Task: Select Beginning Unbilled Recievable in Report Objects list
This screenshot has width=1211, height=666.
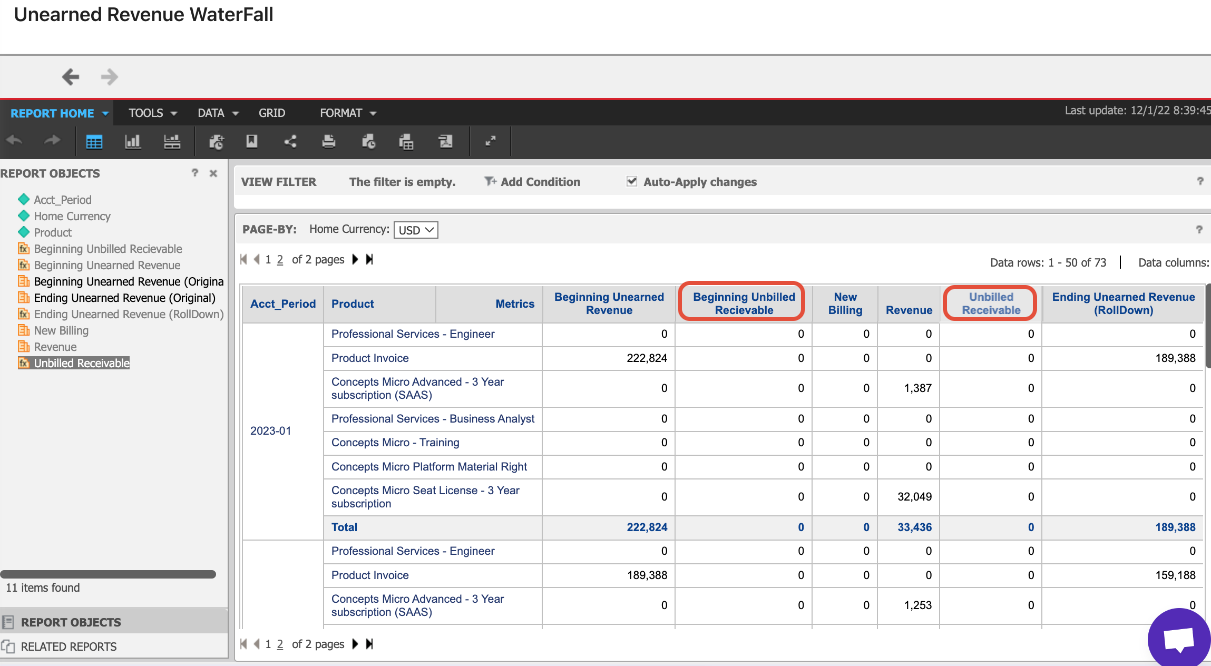Action: (x=108, y=249)
